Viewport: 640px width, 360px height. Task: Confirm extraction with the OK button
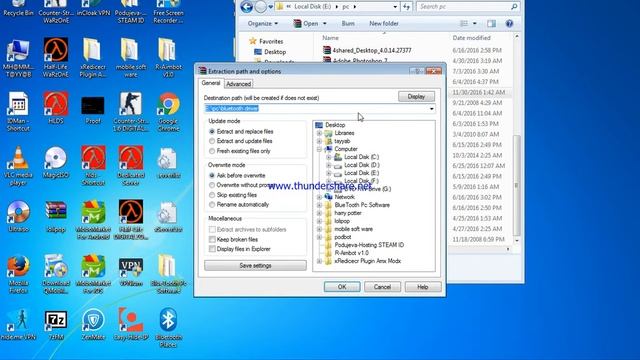click(342, 287)
